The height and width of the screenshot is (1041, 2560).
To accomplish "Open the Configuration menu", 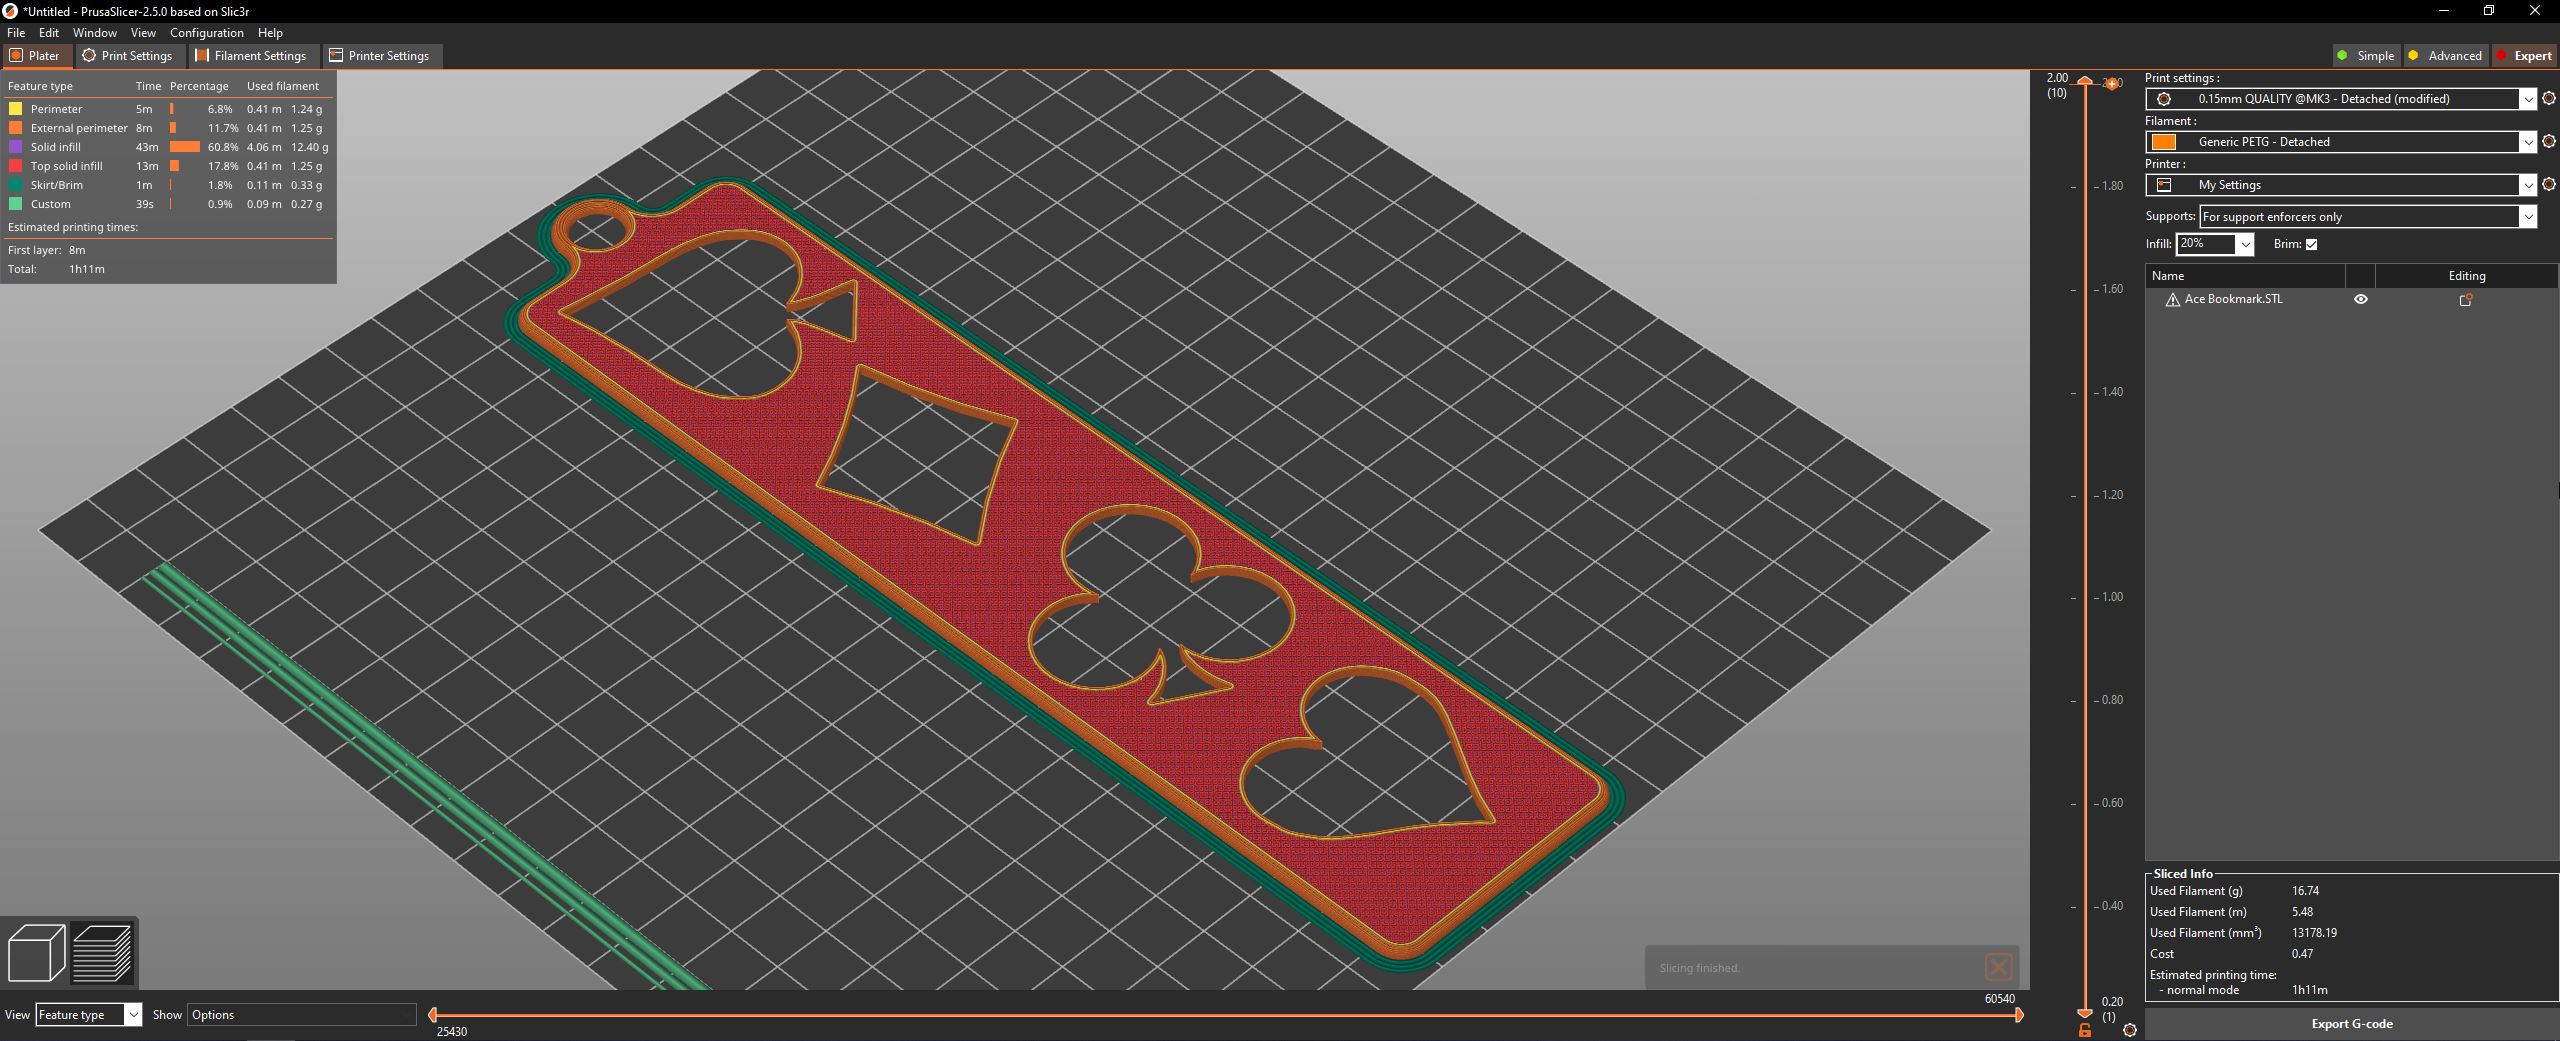I will 206,32.
